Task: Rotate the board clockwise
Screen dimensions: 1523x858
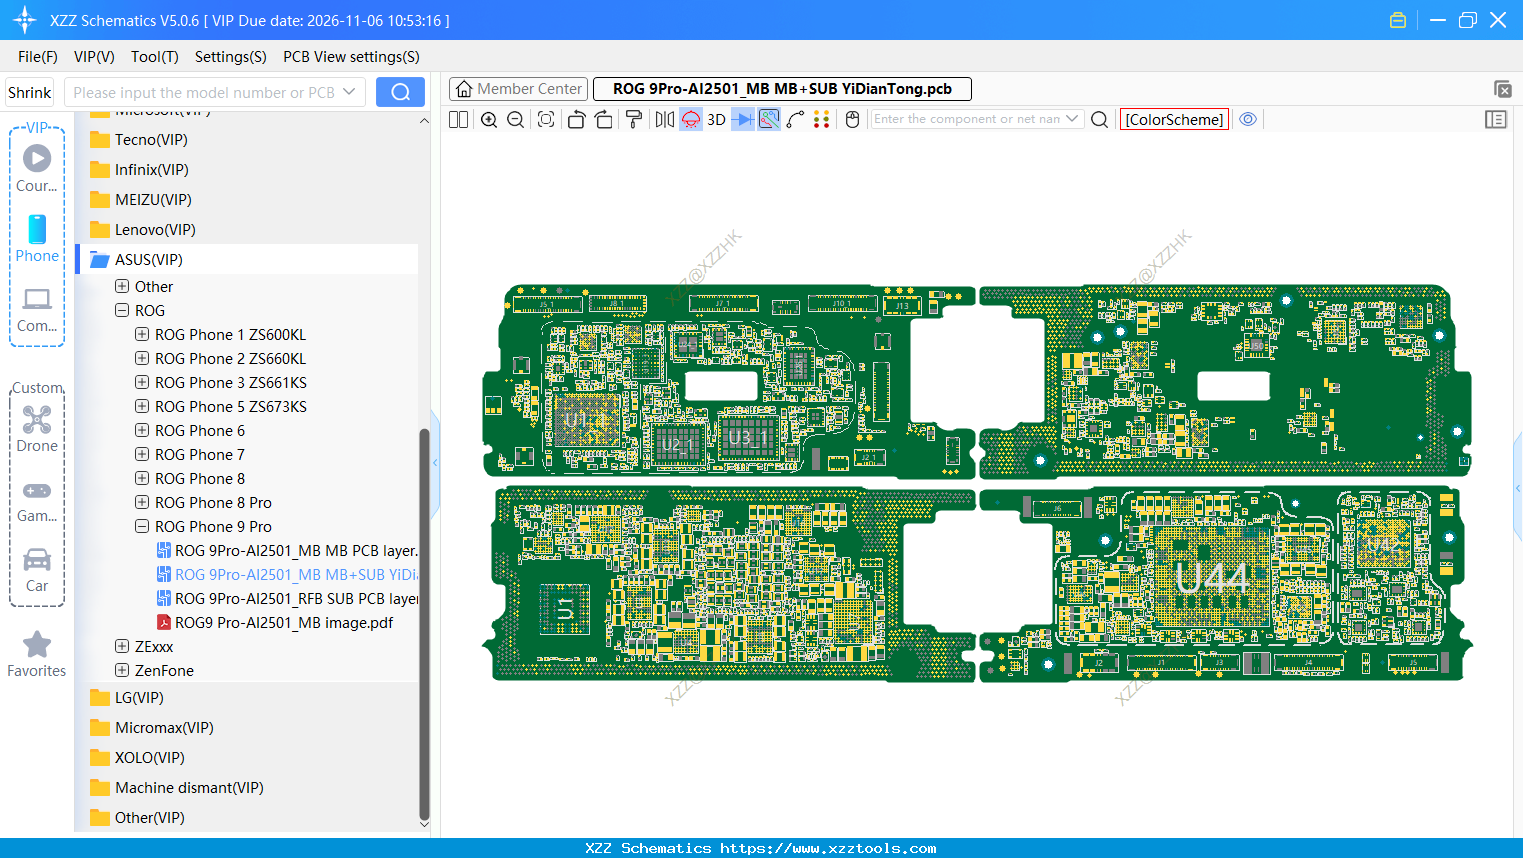Action: [x=604, y=119]
